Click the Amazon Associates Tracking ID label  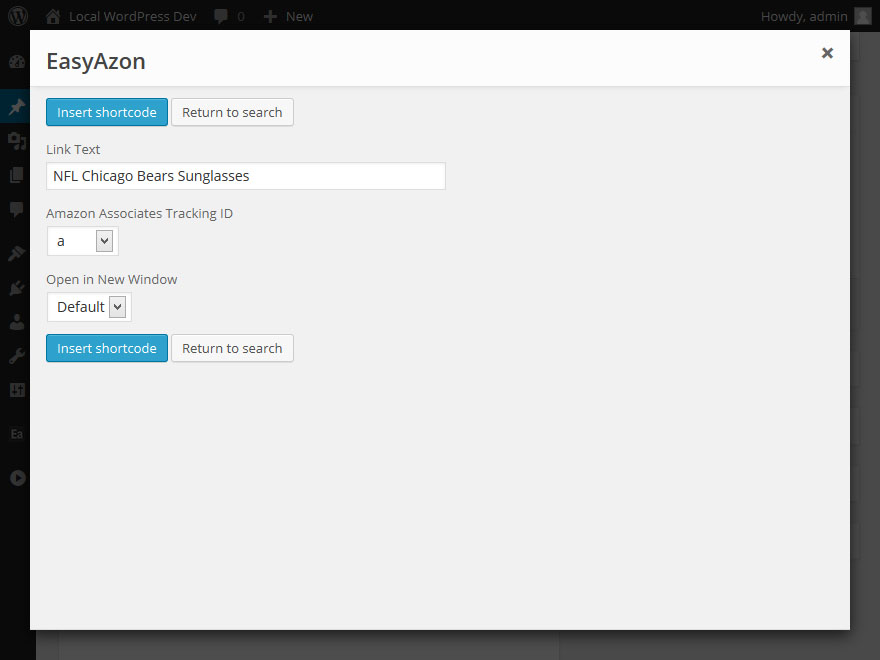[139, 213]
